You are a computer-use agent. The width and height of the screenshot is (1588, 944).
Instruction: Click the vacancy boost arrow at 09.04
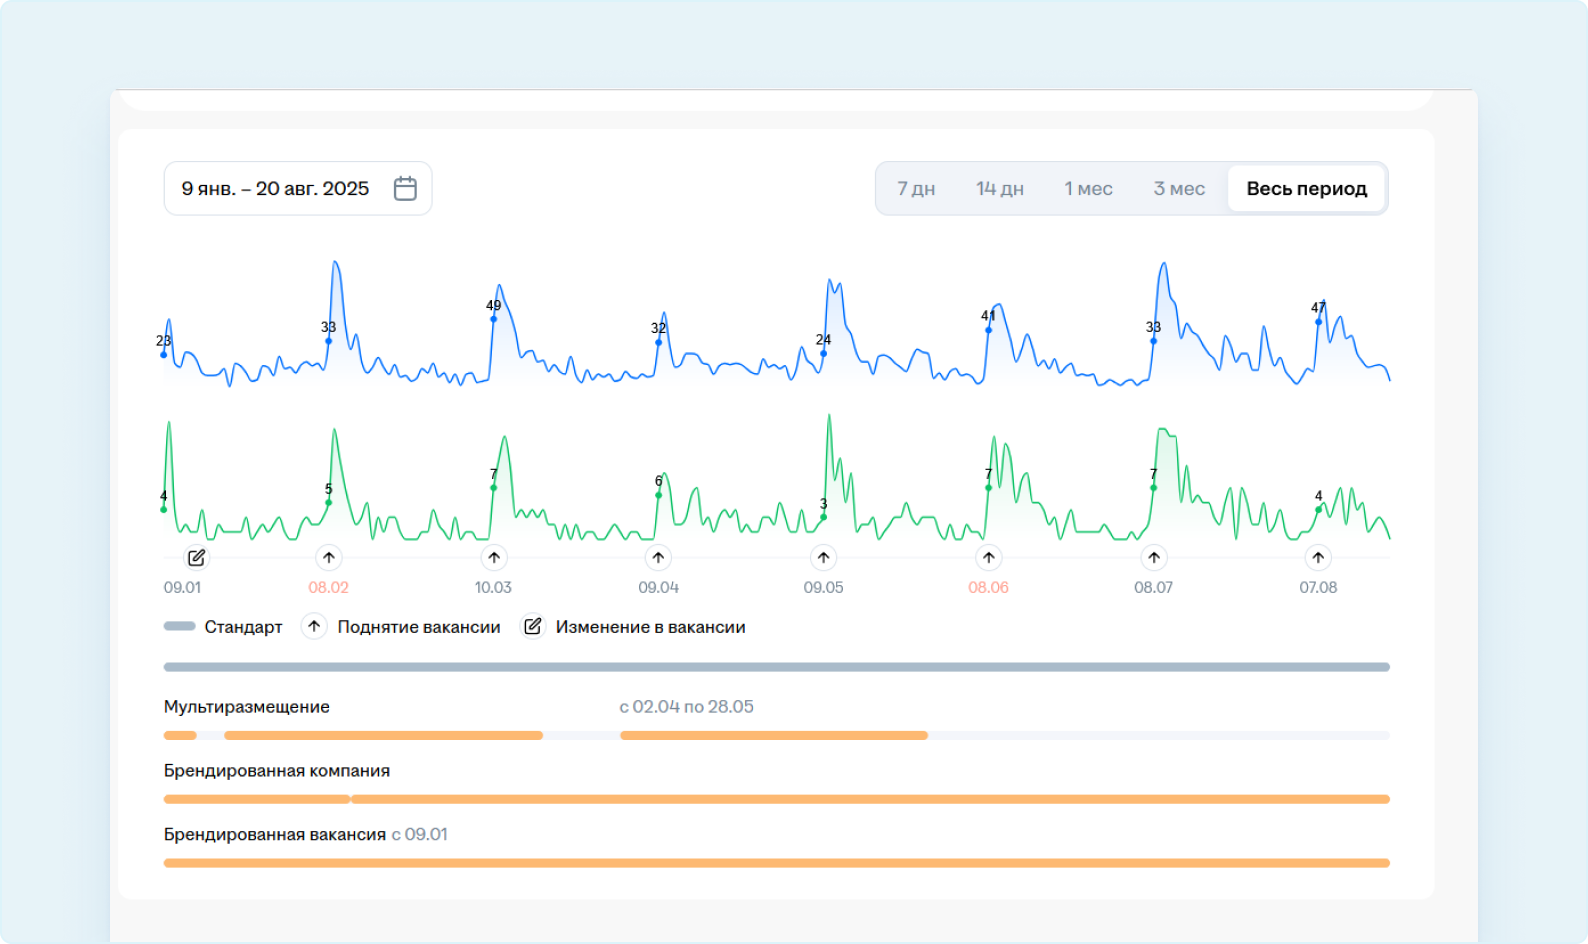click(x=658, y=558)
